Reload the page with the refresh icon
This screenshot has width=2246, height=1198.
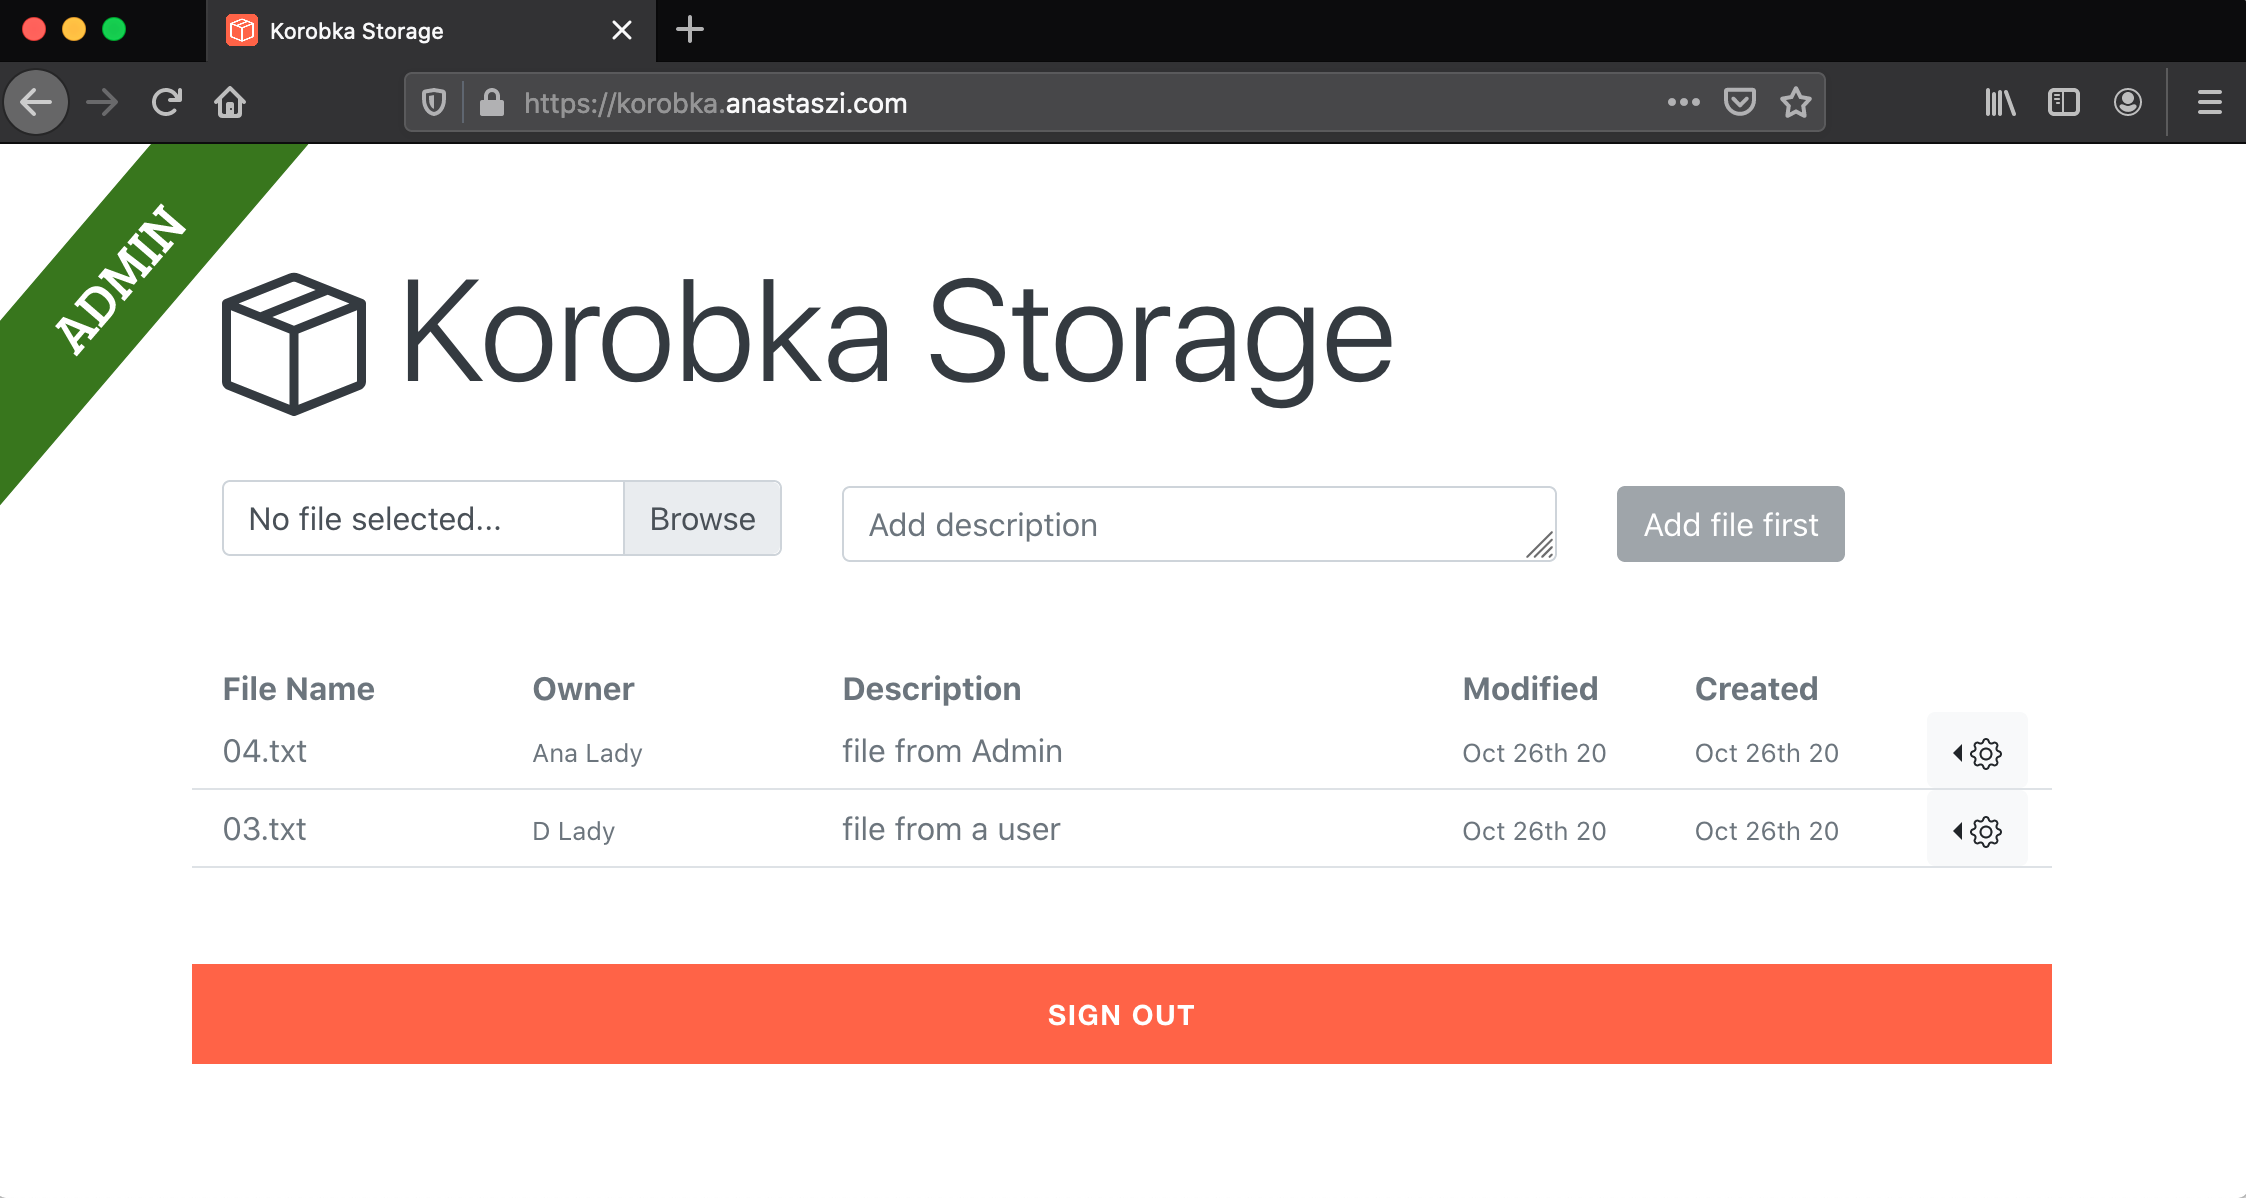coord(166,102)
